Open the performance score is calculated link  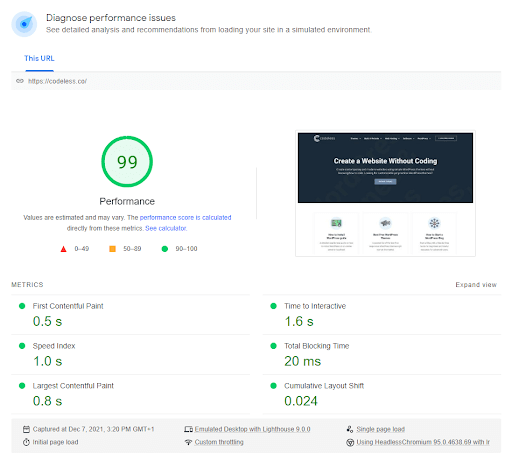coord(185,218)
